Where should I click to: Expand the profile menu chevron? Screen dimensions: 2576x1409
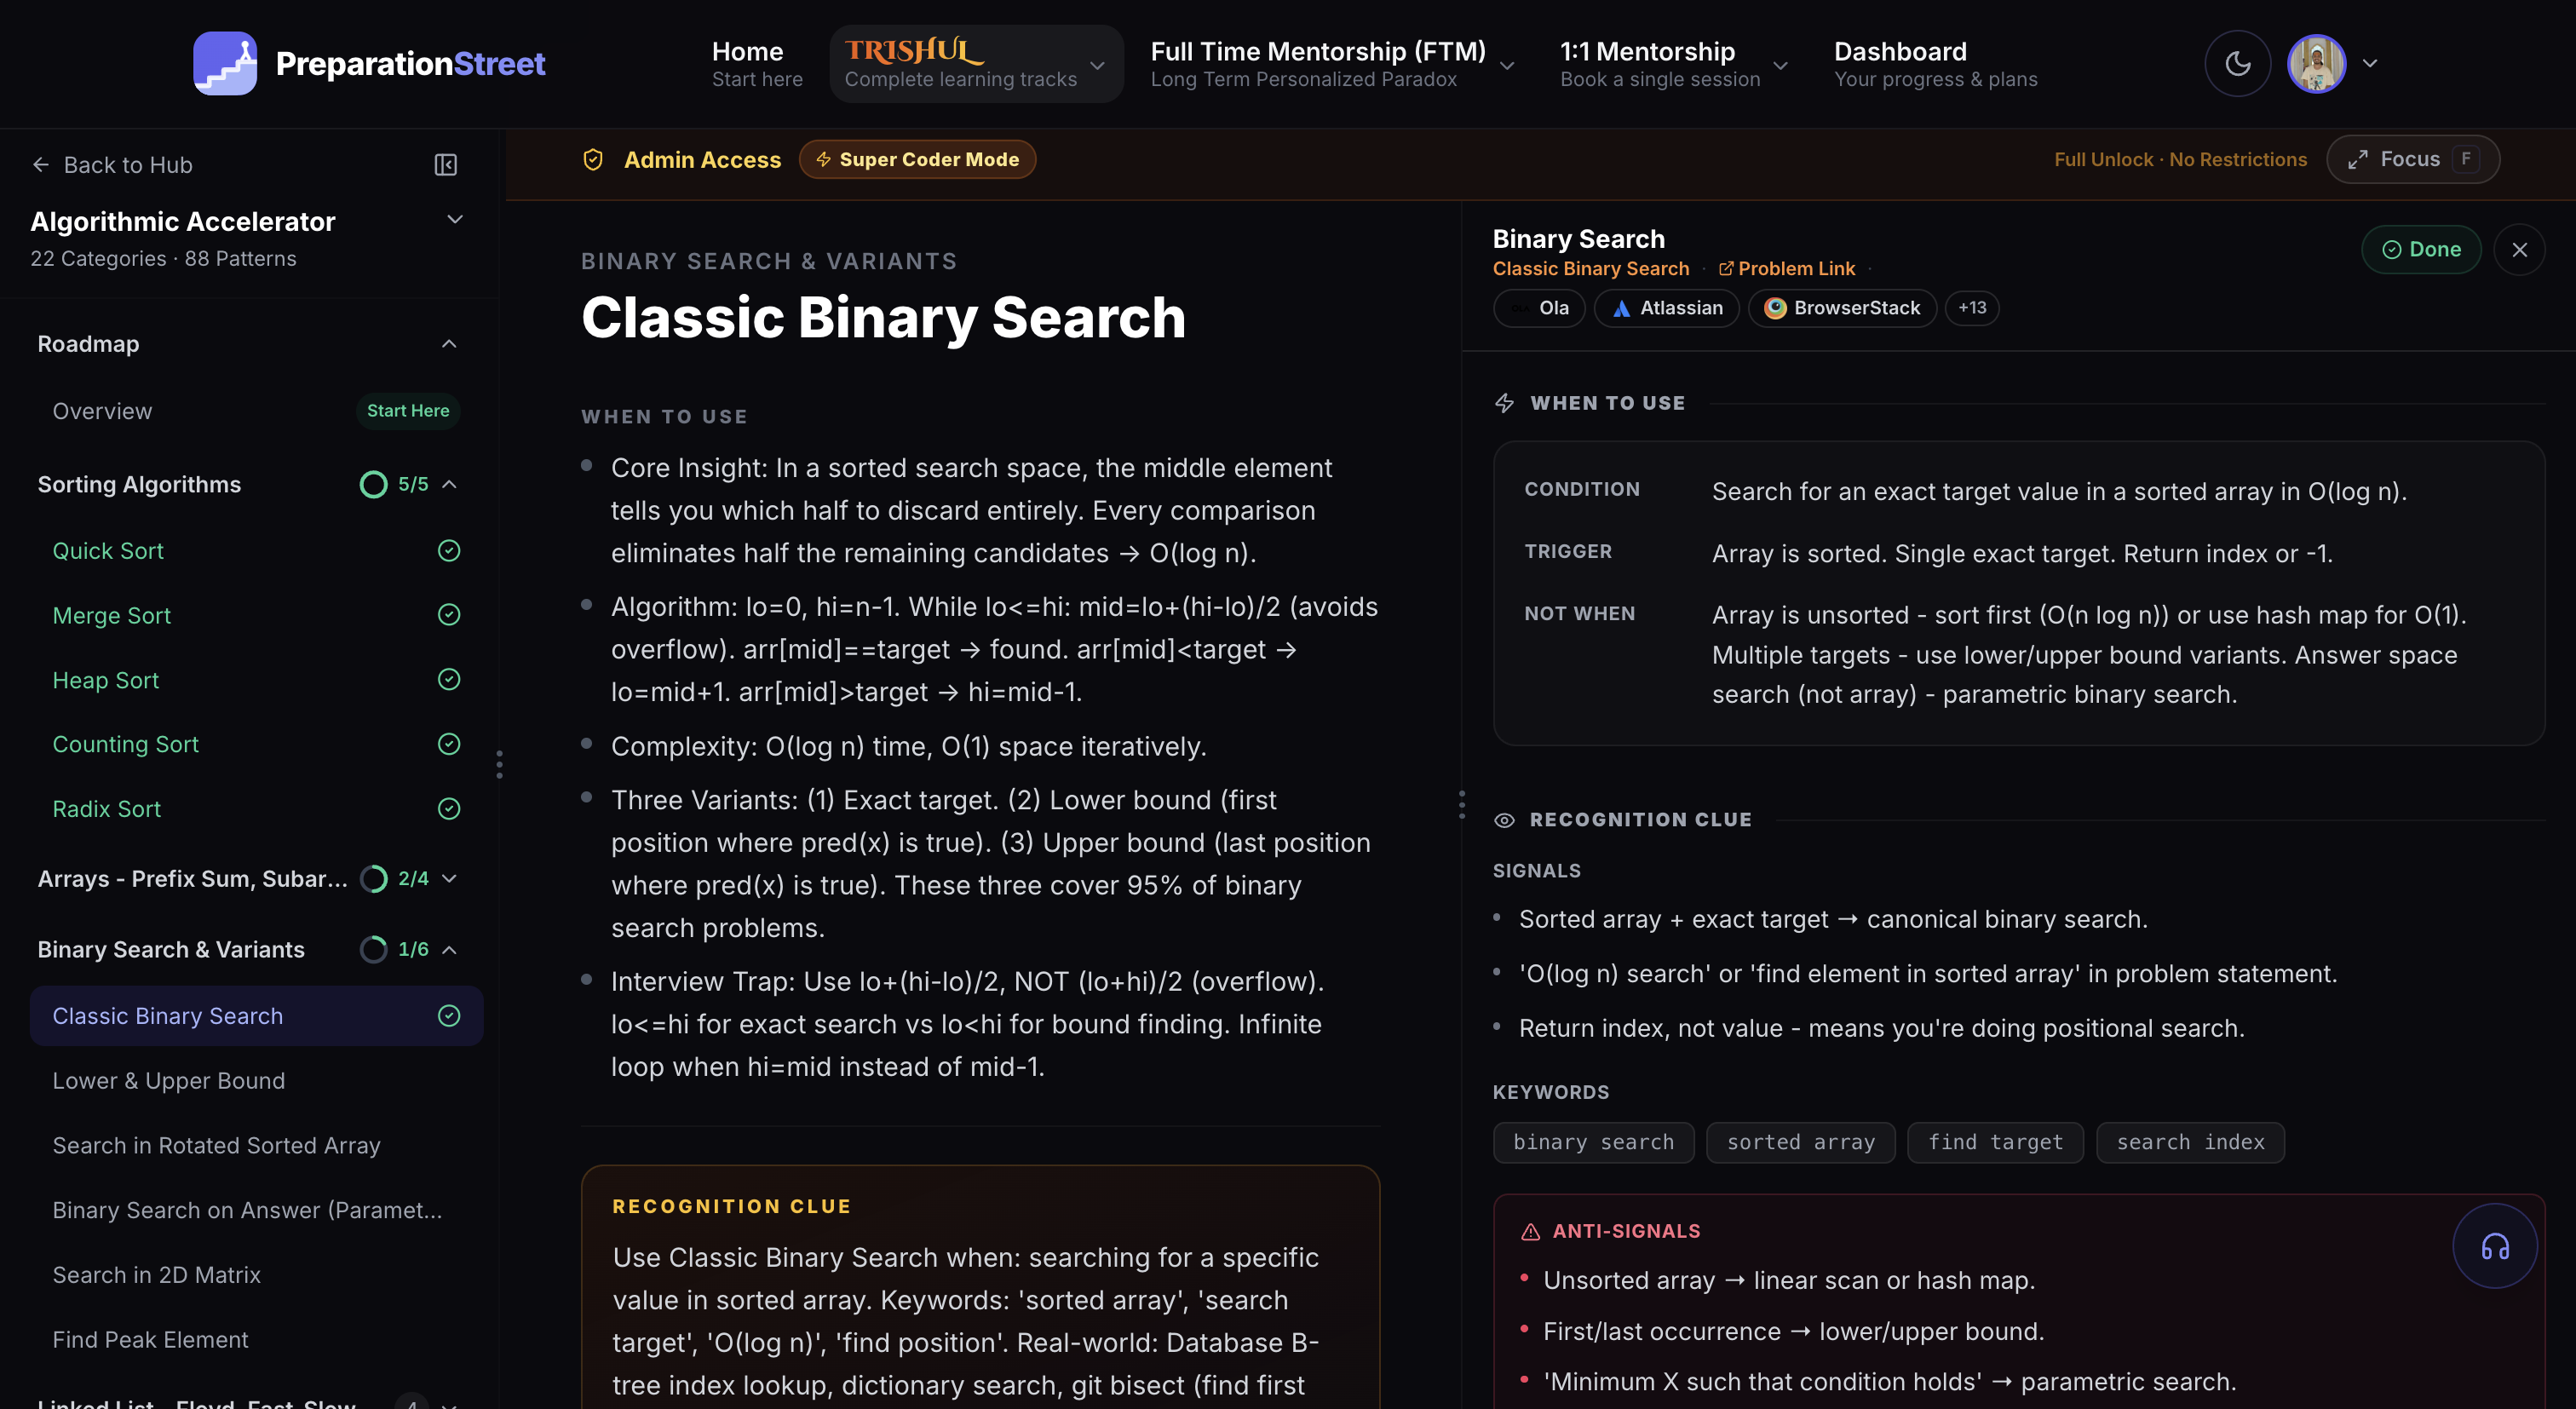pos(2370,63)
